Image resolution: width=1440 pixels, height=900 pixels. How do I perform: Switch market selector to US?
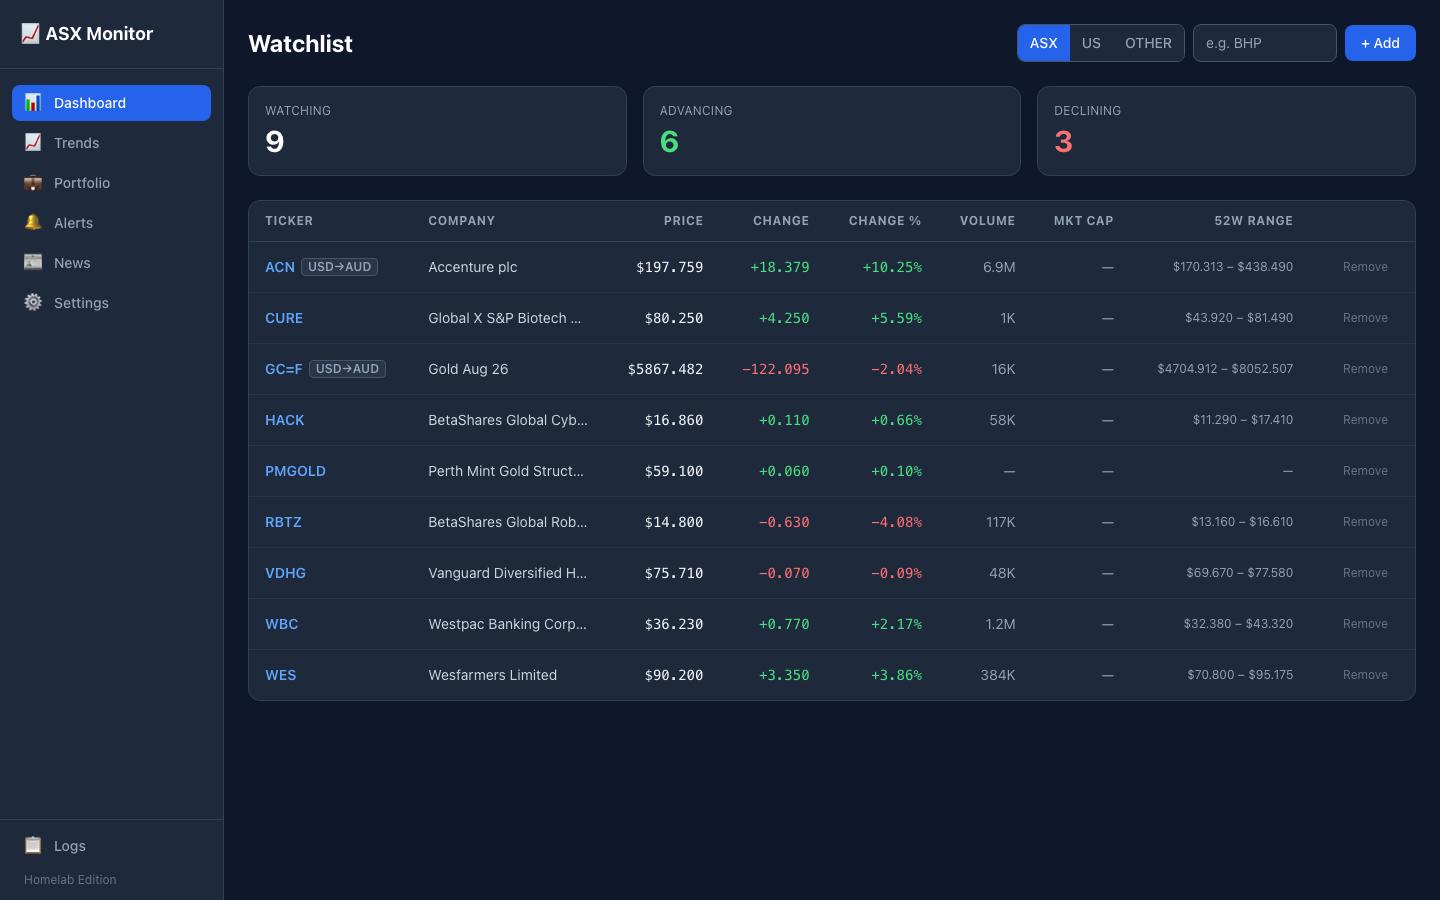(x=1091, y=43)
